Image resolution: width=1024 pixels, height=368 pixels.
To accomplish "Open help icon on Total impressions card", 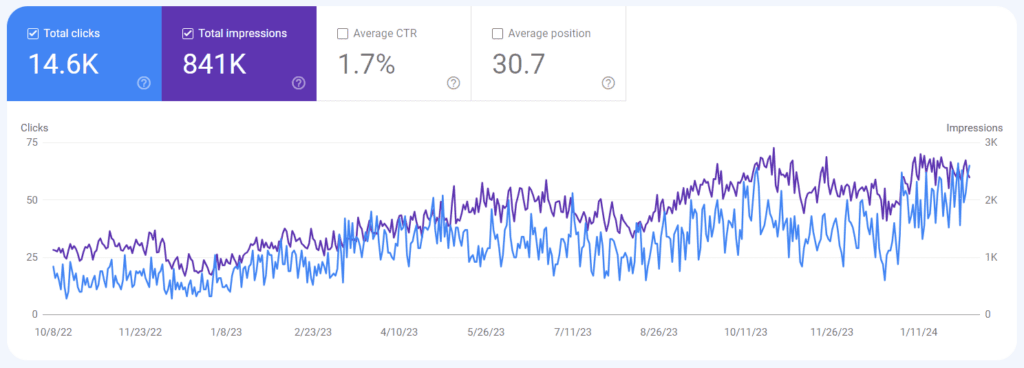I will click(x=298, y=83).
